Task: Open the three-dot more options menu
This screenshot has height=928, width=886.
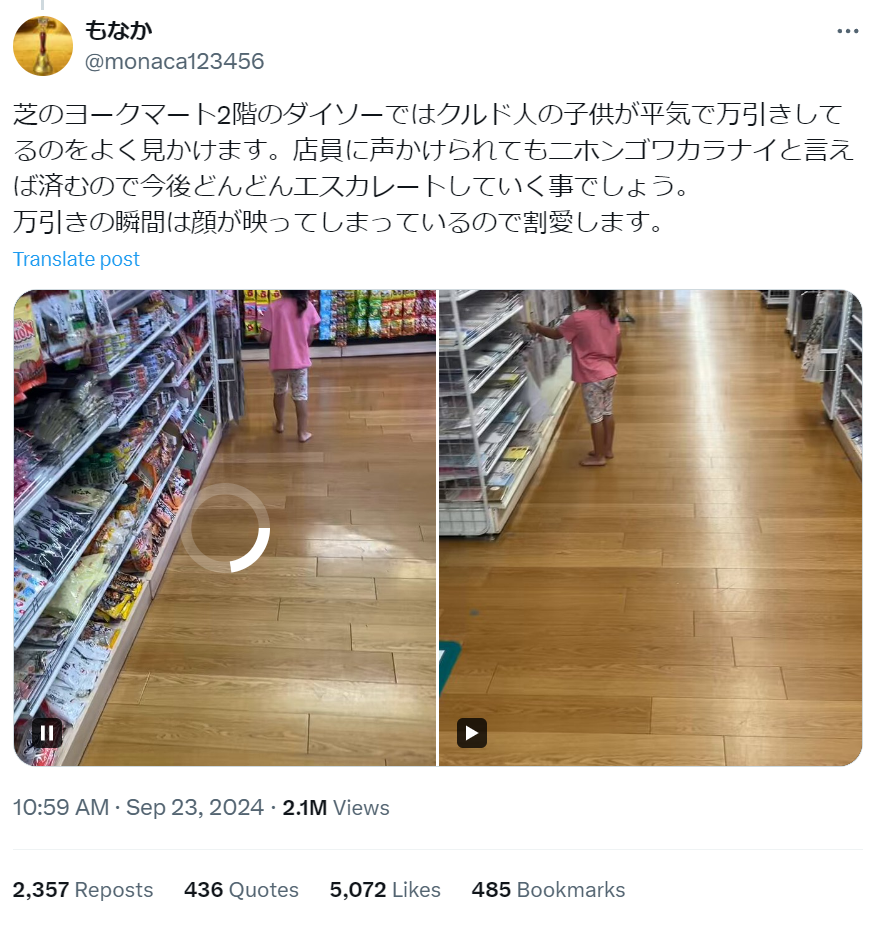Action: click(x=848, y=31)
